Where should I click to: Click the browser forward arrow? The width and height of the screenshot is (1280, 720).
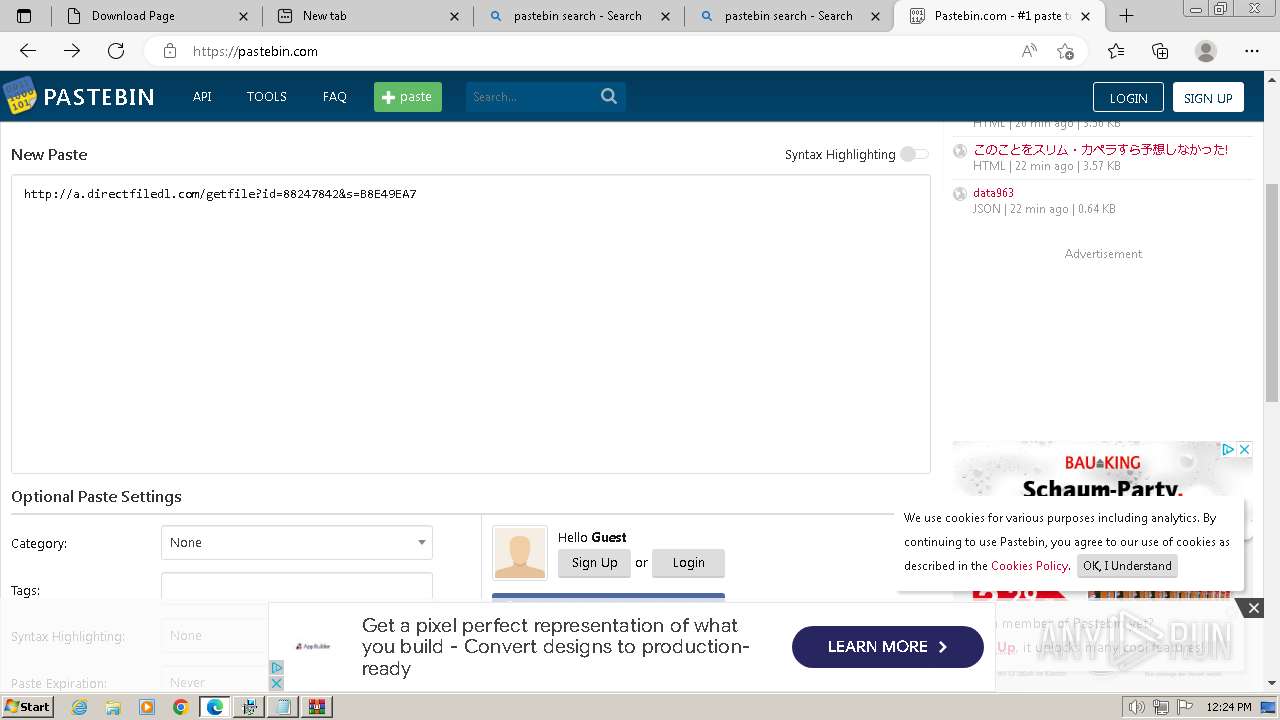pos(72,51)
